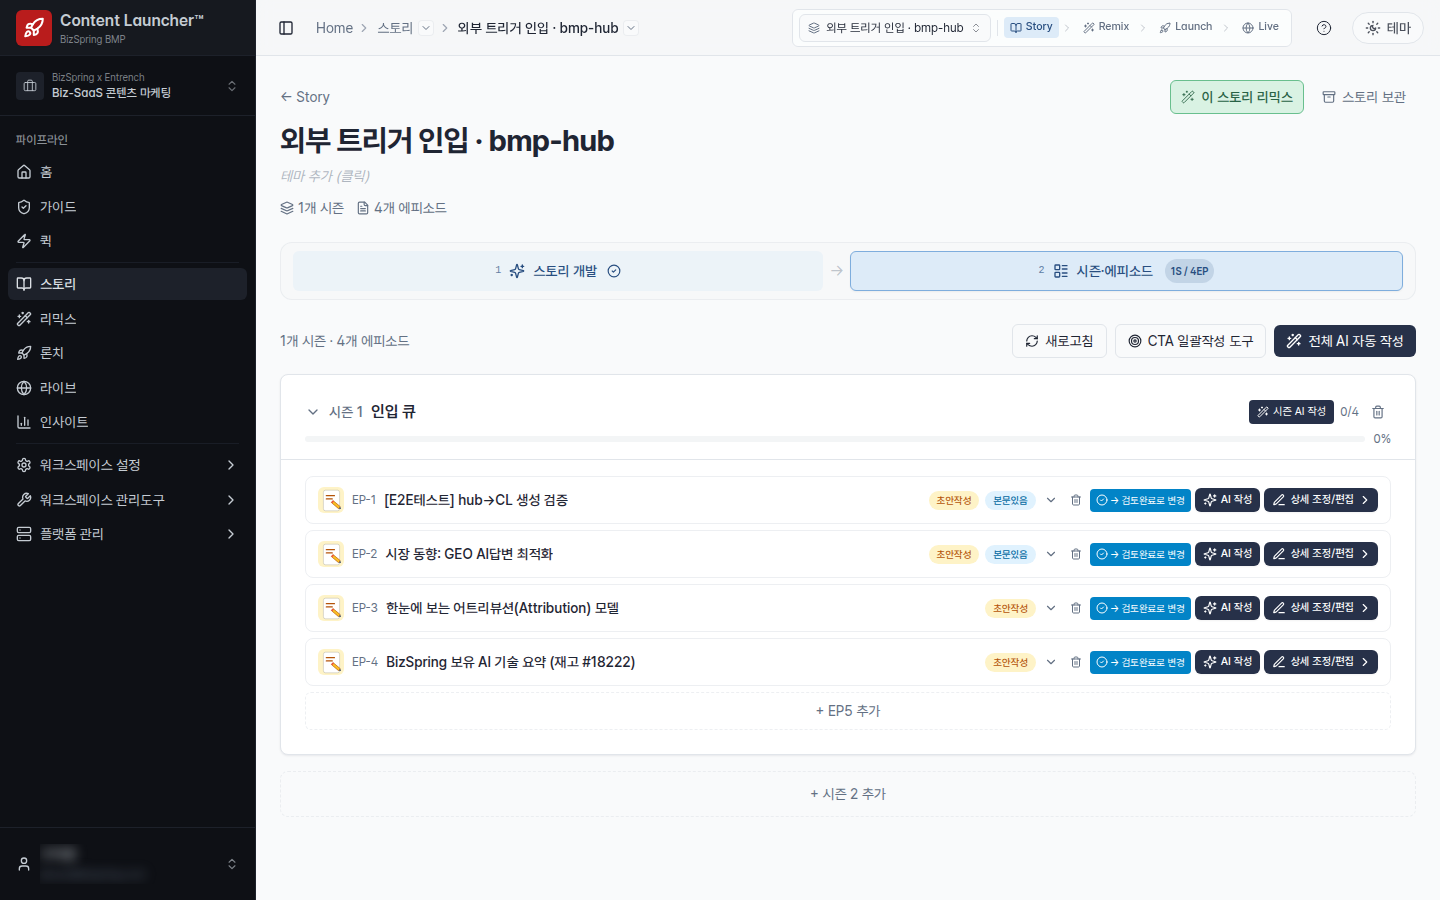The image size is (1440, 900).
Task: Expand the EP-2 status dropdown chevron
Action: (1051, 554)
